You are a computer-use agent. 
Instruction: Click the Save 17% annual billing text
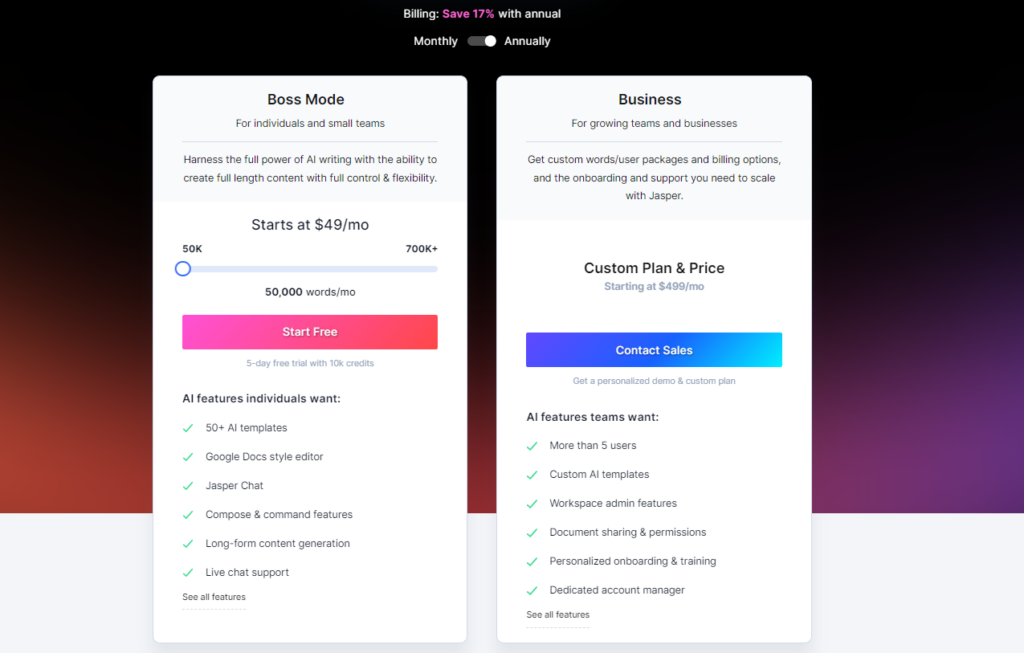(x=468, y=14)
